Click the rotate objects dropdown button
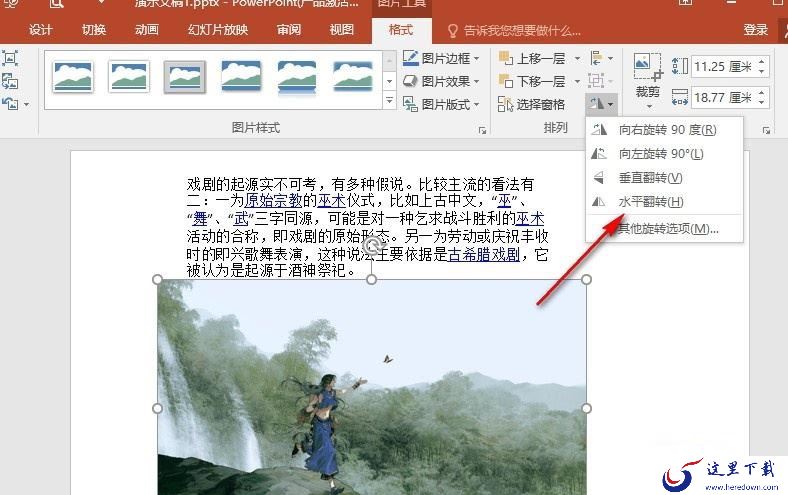 coord(602,104)
